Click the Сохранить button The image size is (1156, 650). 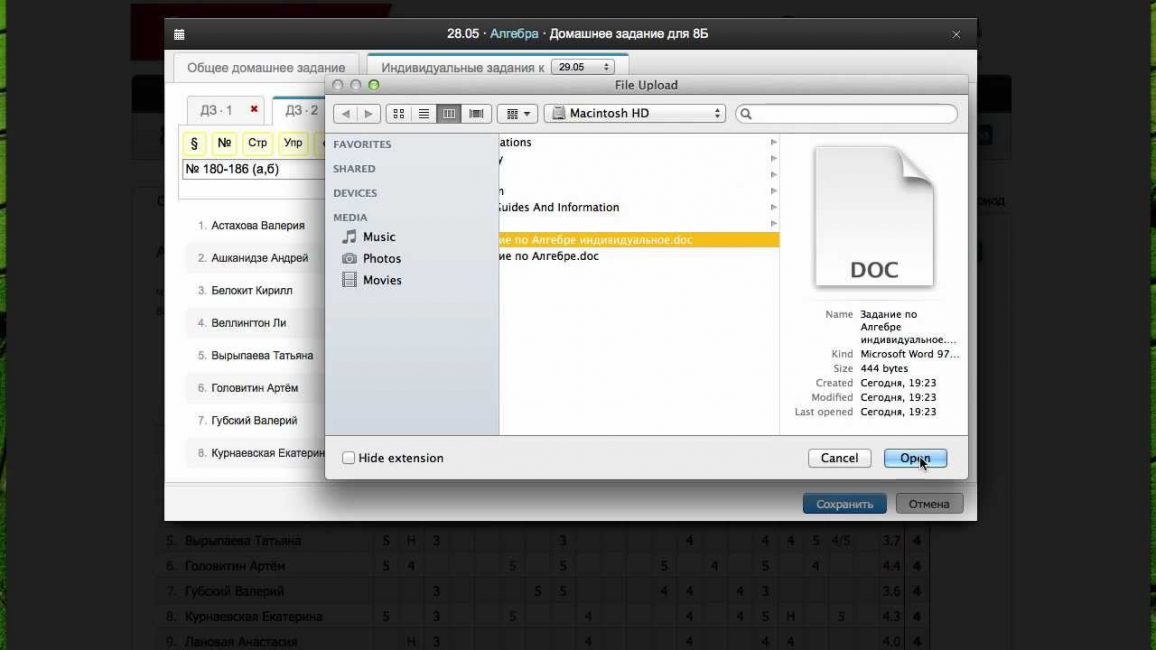coord(844,504)
